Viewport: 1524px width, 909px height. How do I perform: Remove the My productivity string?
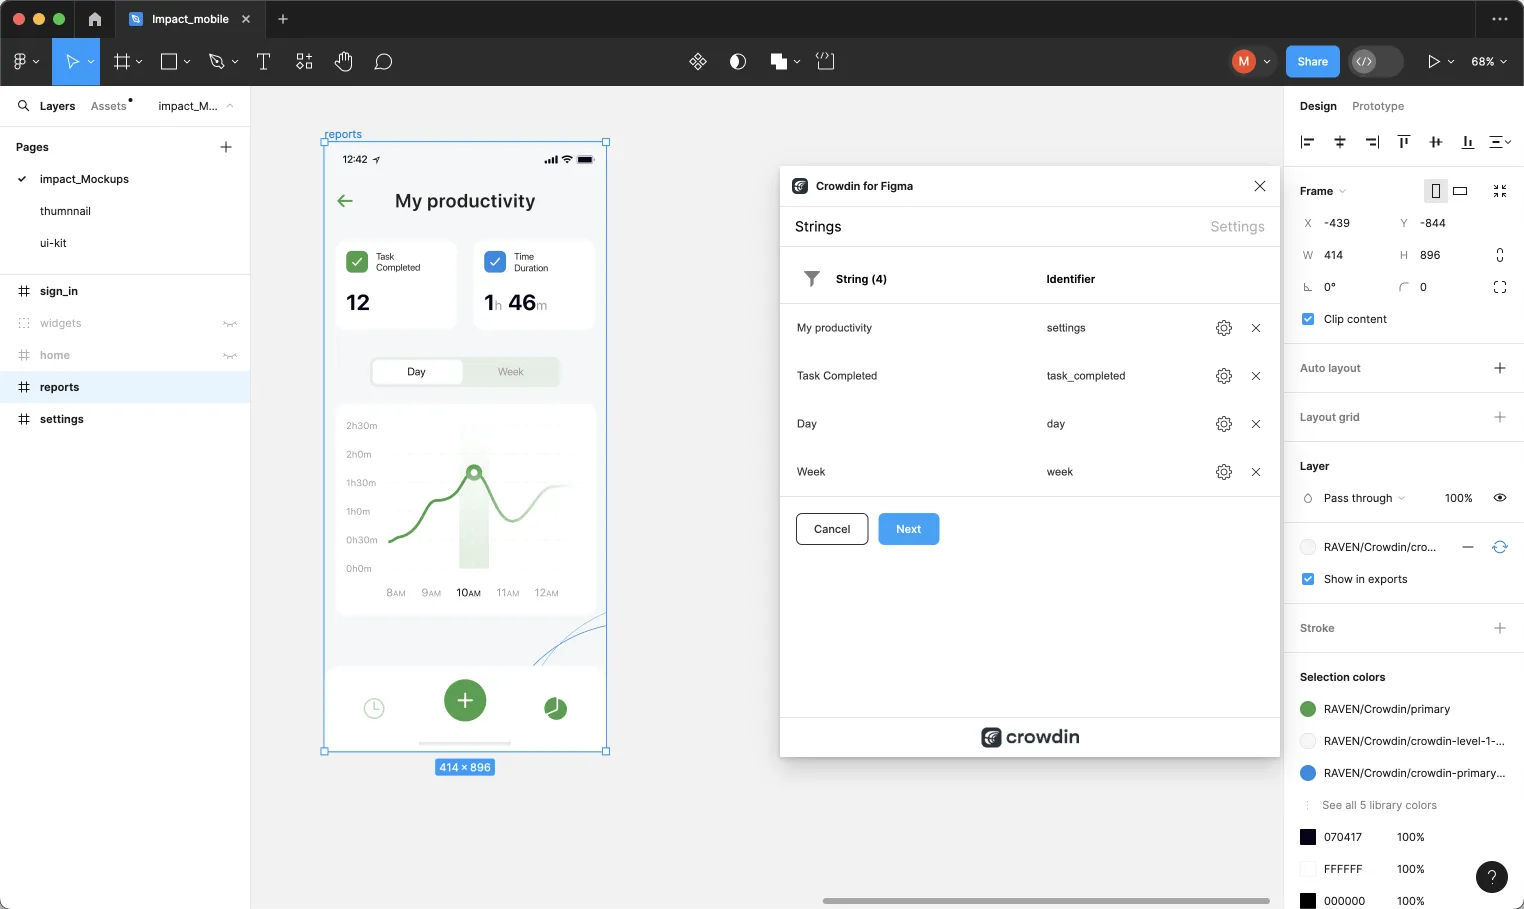point(1256,328)
